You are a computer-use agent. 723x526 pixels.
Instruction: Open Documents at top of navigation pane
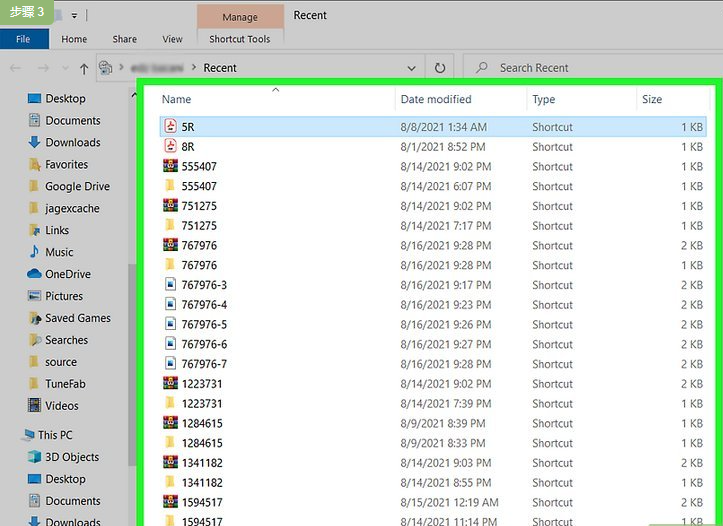coord(64,121)
